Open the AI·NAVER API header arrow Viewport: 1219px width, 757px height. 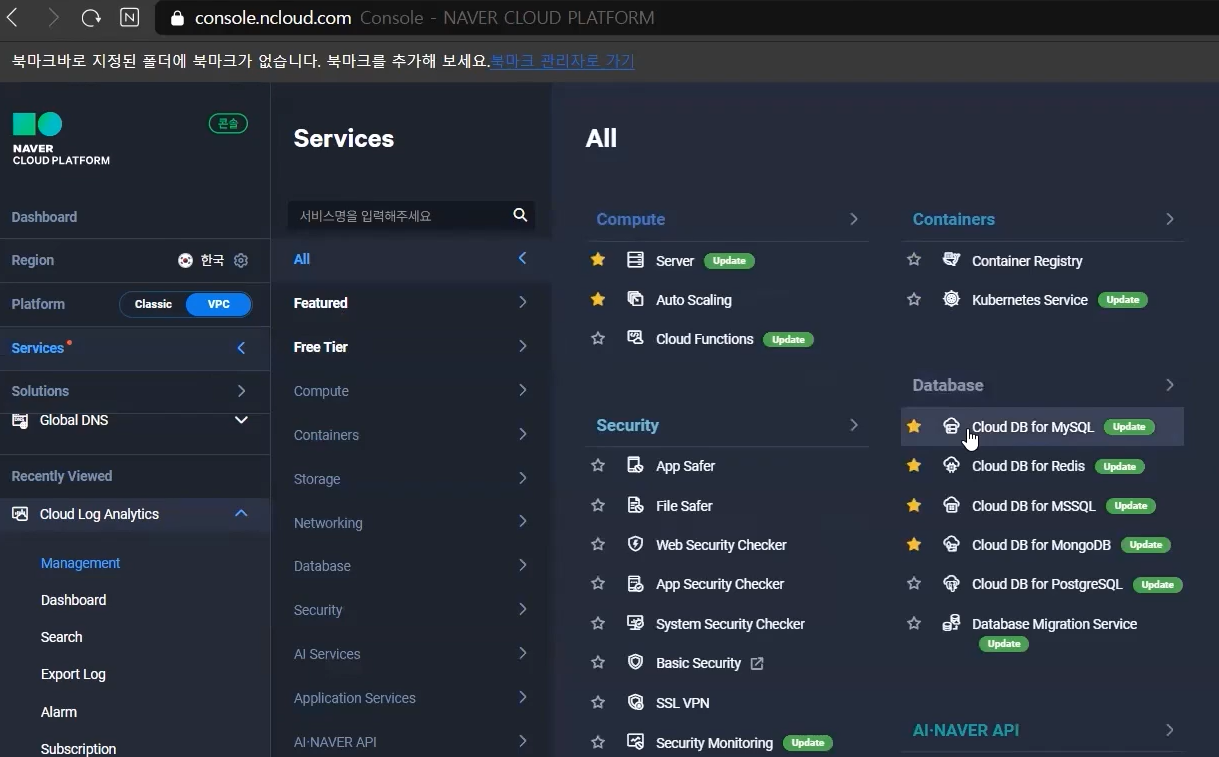click(1170, 730)
